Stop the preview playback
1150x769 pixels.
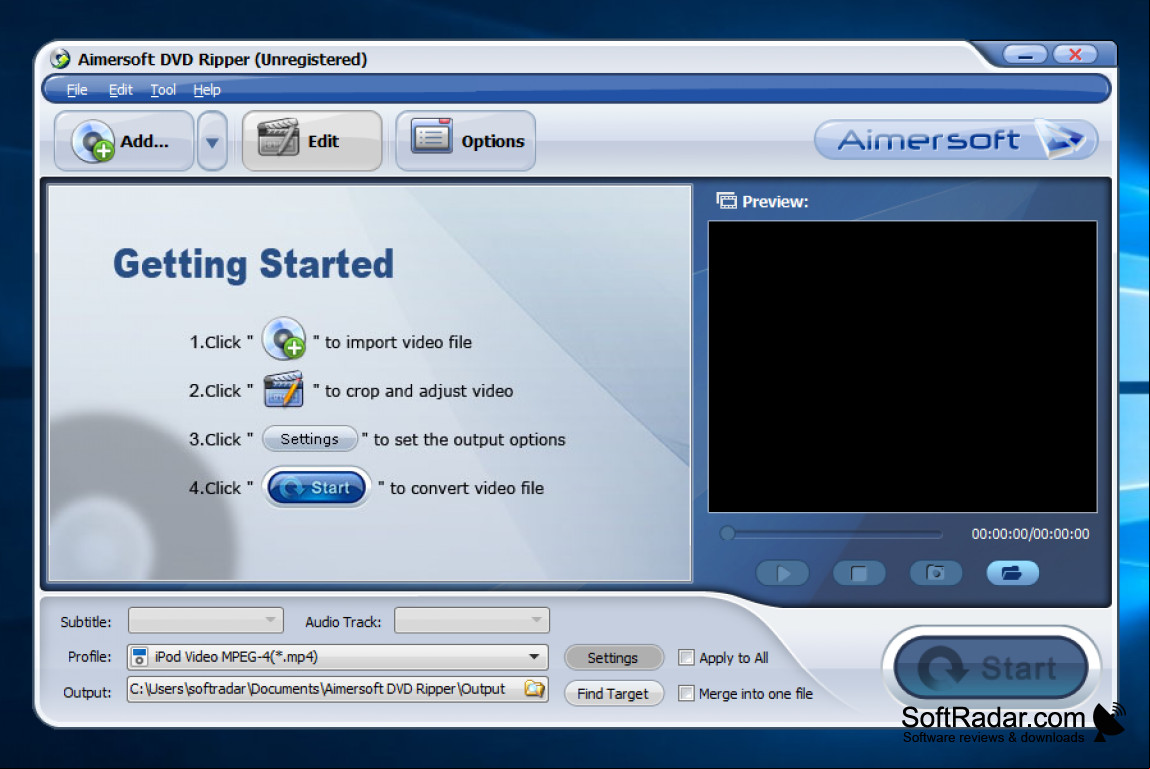(859, 573)
